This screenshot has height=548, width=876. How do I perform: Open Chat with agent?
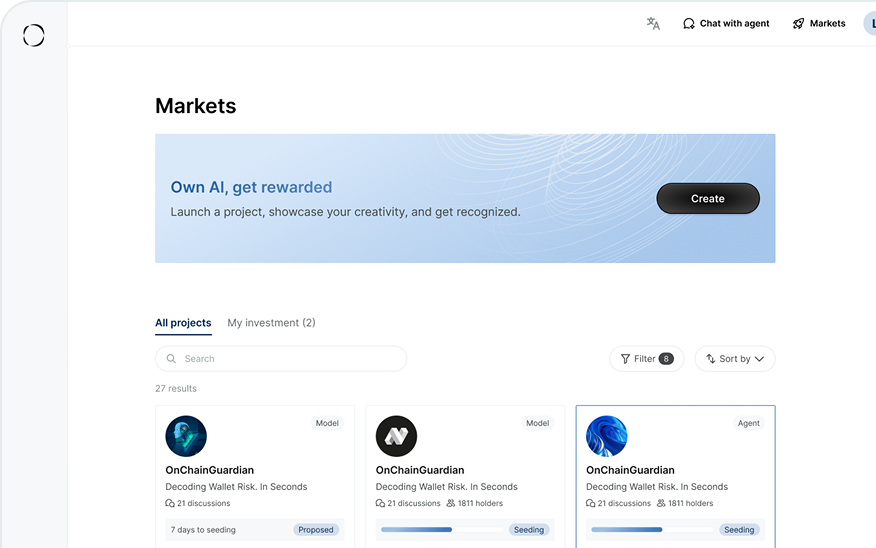point(726,23)
